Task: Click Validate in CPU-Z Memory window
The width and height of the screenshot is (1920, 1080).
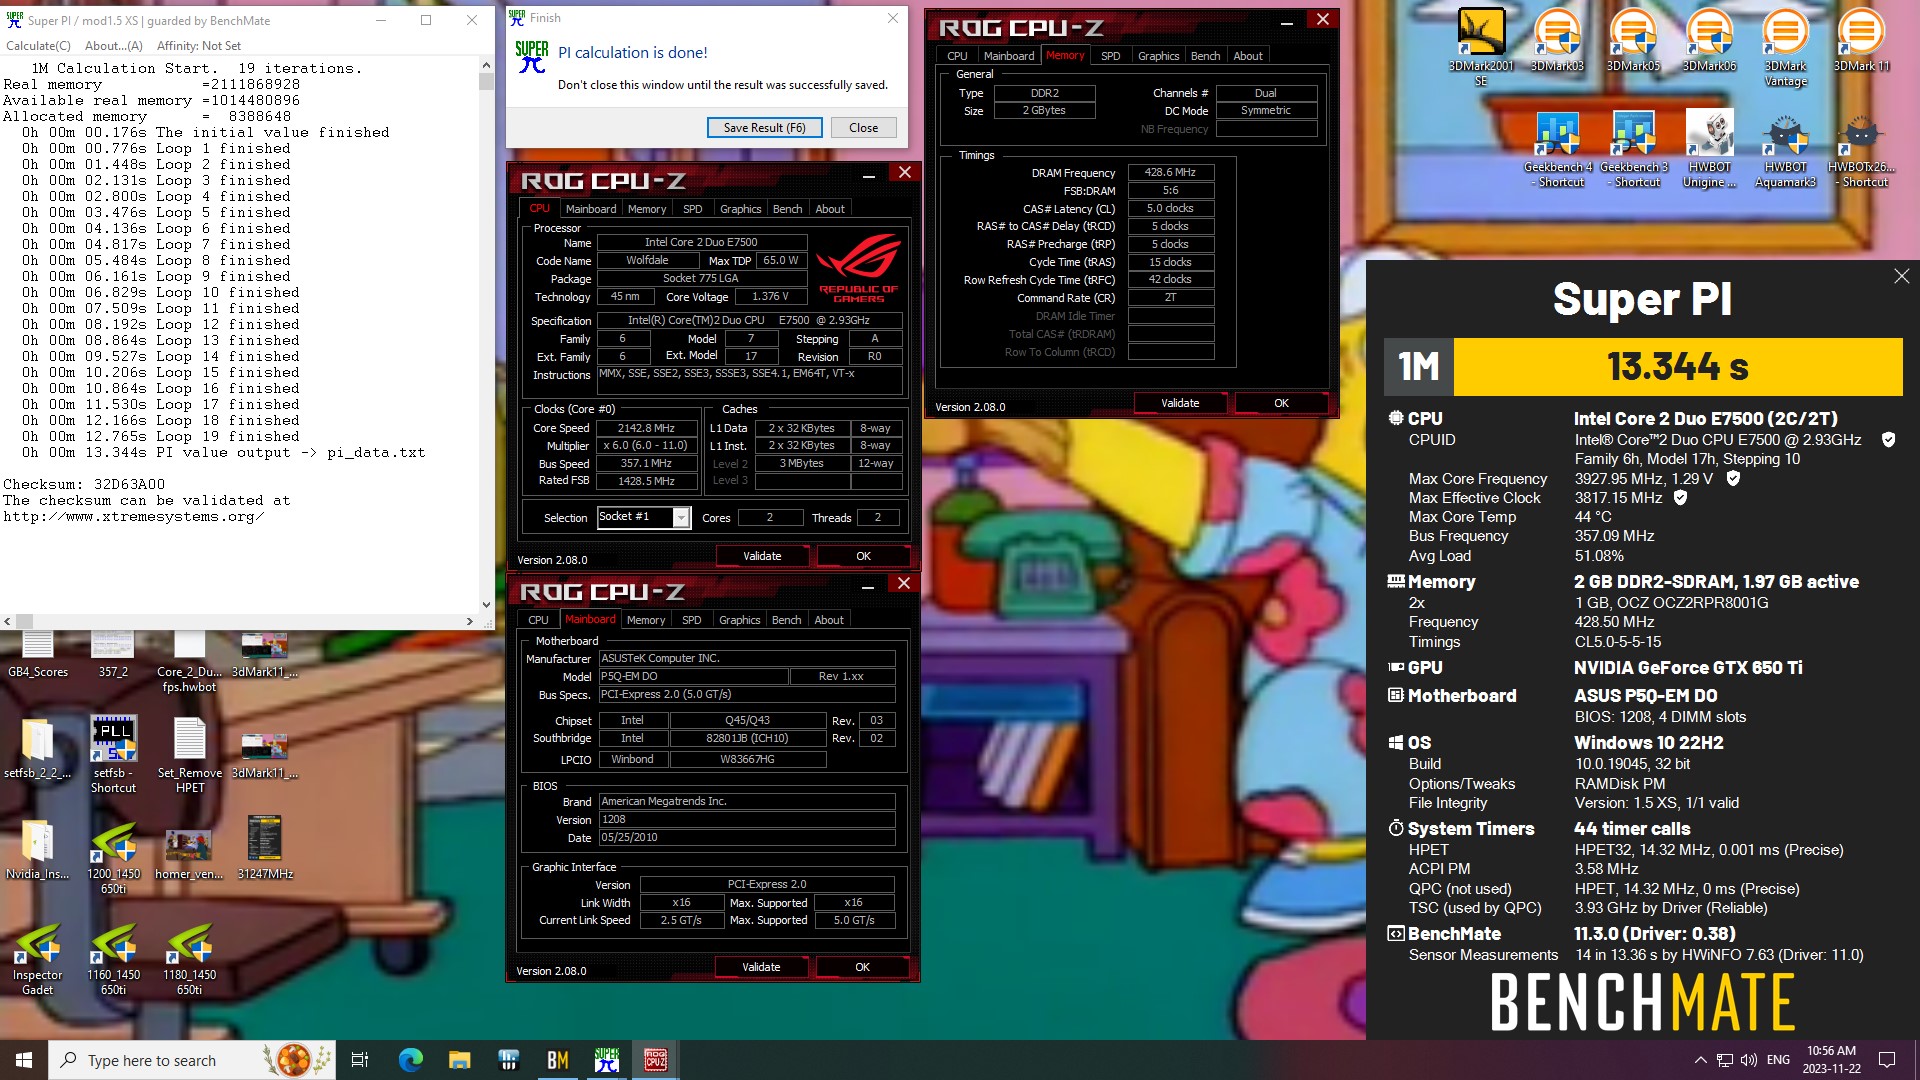Action: (1180, 403)
